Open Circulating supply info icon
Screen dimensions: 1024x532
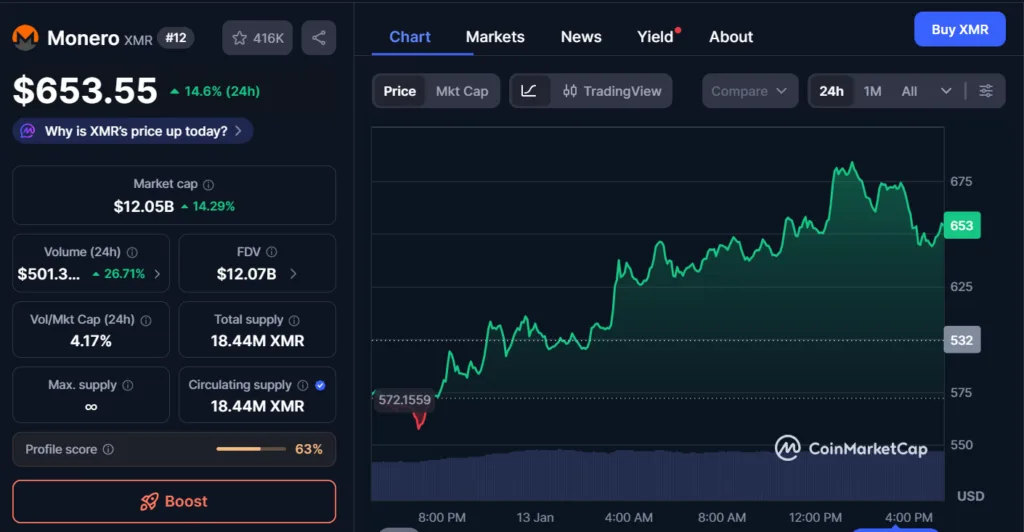303,385
